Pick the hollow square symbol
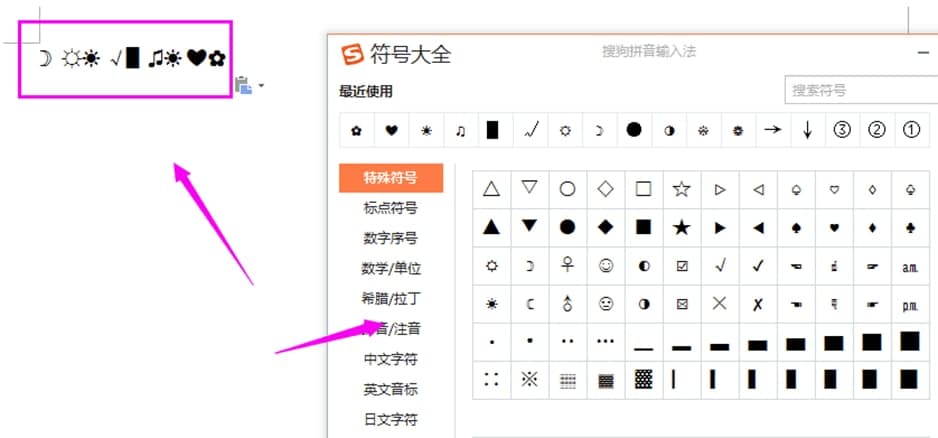This screenshot has height=438, width=938. [643, 189]
